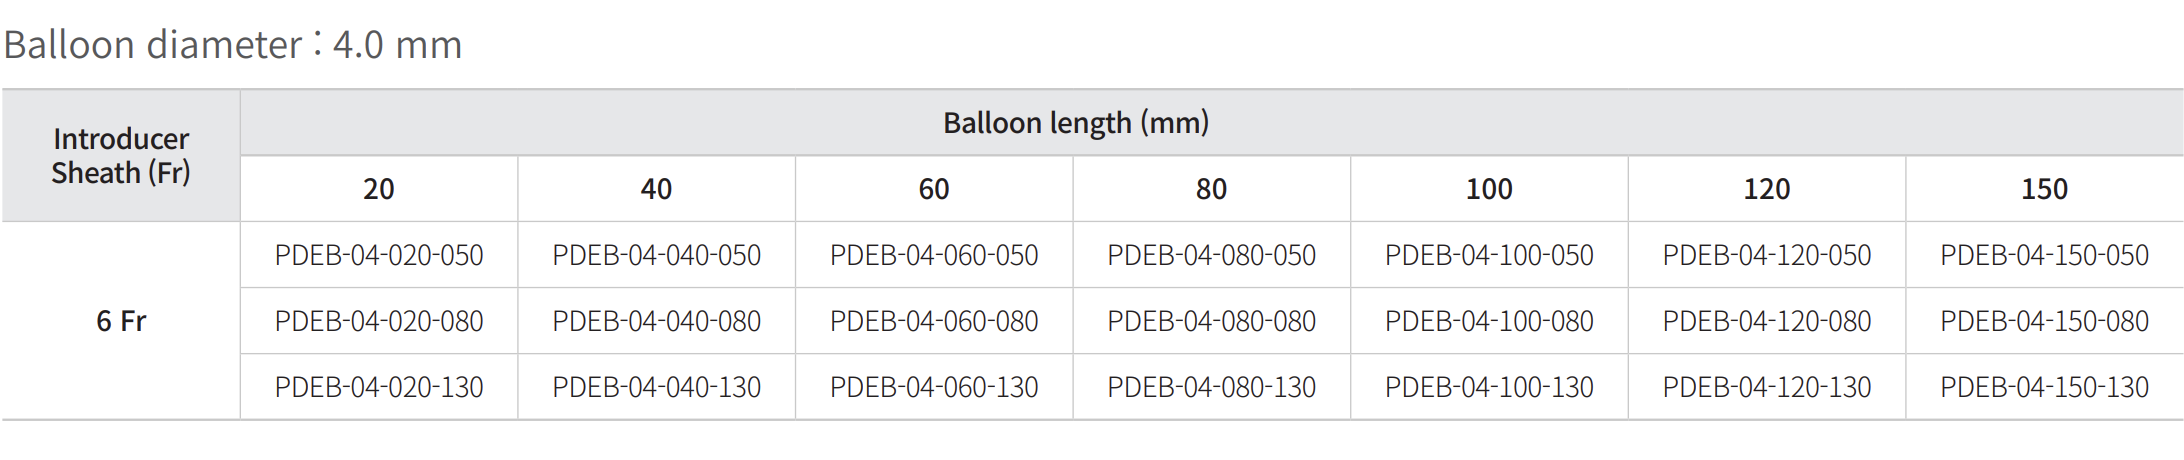Click the Balloon diameter 4.0 mm title
Image resolution: width=2184 pixels, height=460 pixels.
point(233,45)
